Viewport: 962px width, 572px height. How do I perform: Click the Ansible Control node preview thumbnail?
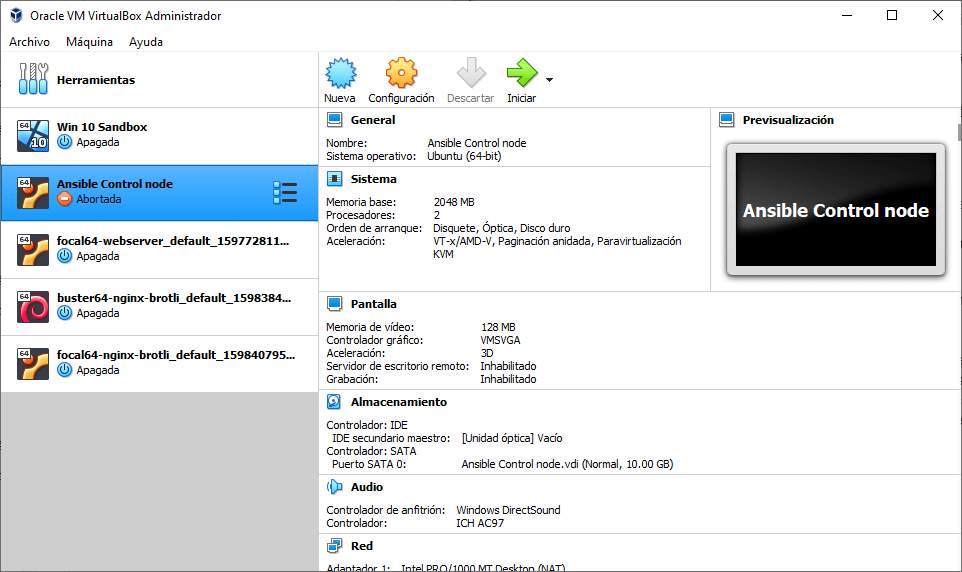[x=836, y=209]
